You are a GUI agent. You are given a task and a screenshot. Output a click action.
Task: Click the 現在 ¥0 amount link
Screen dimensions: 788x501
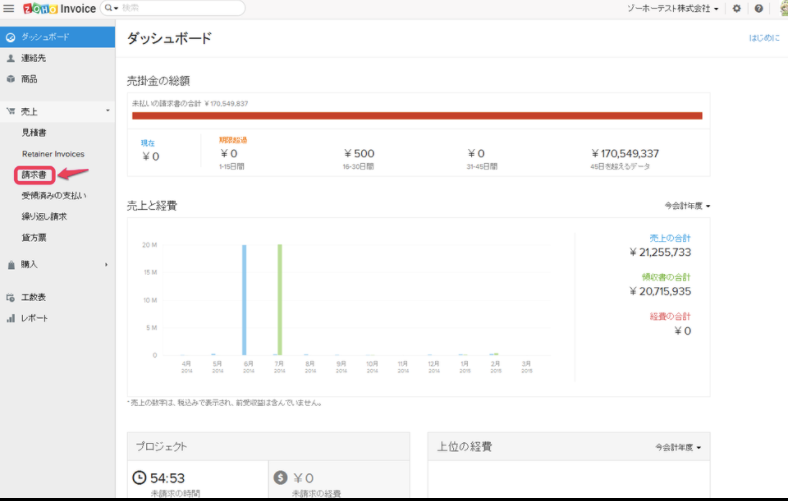point(150,156)
